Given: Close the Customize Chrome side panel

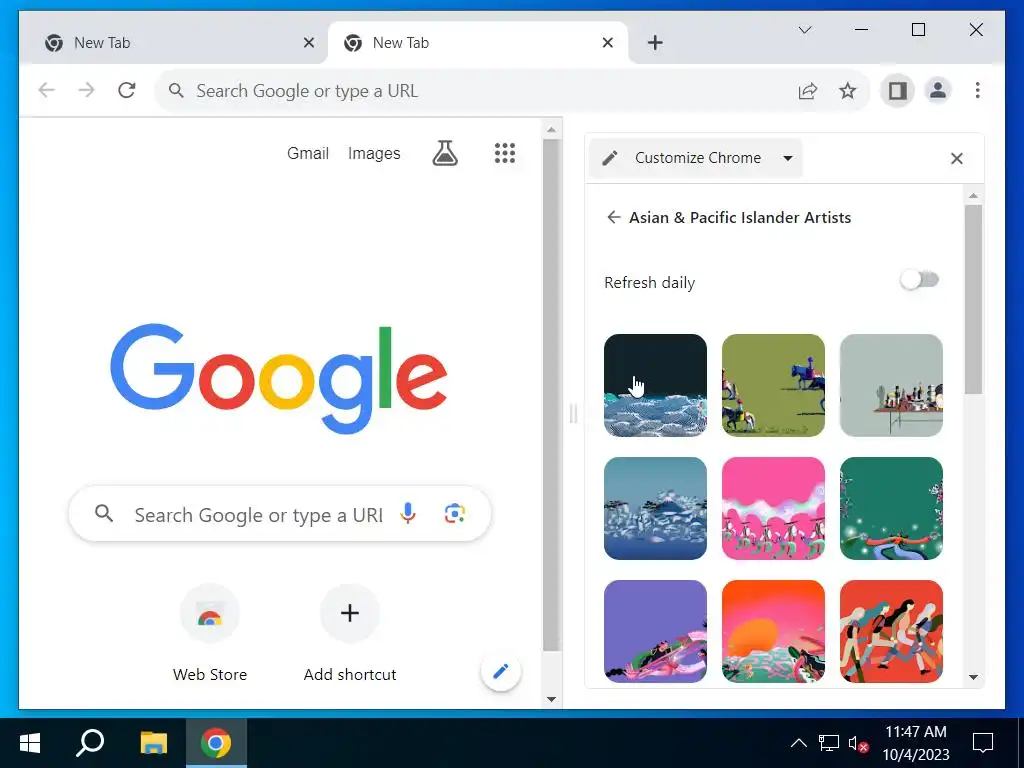Looking at the screenshot, I should tap(957, 159).
